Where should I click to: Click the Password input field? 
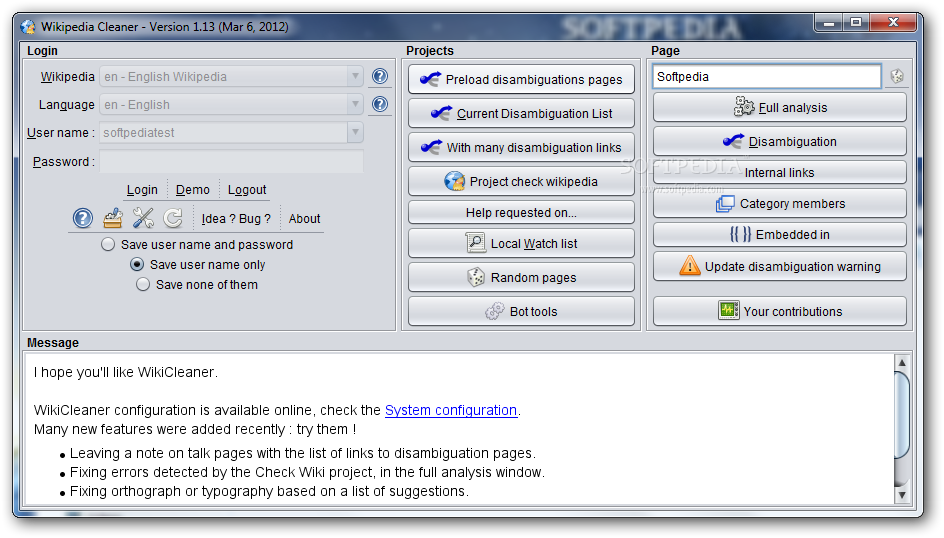[x=231, y=161]
